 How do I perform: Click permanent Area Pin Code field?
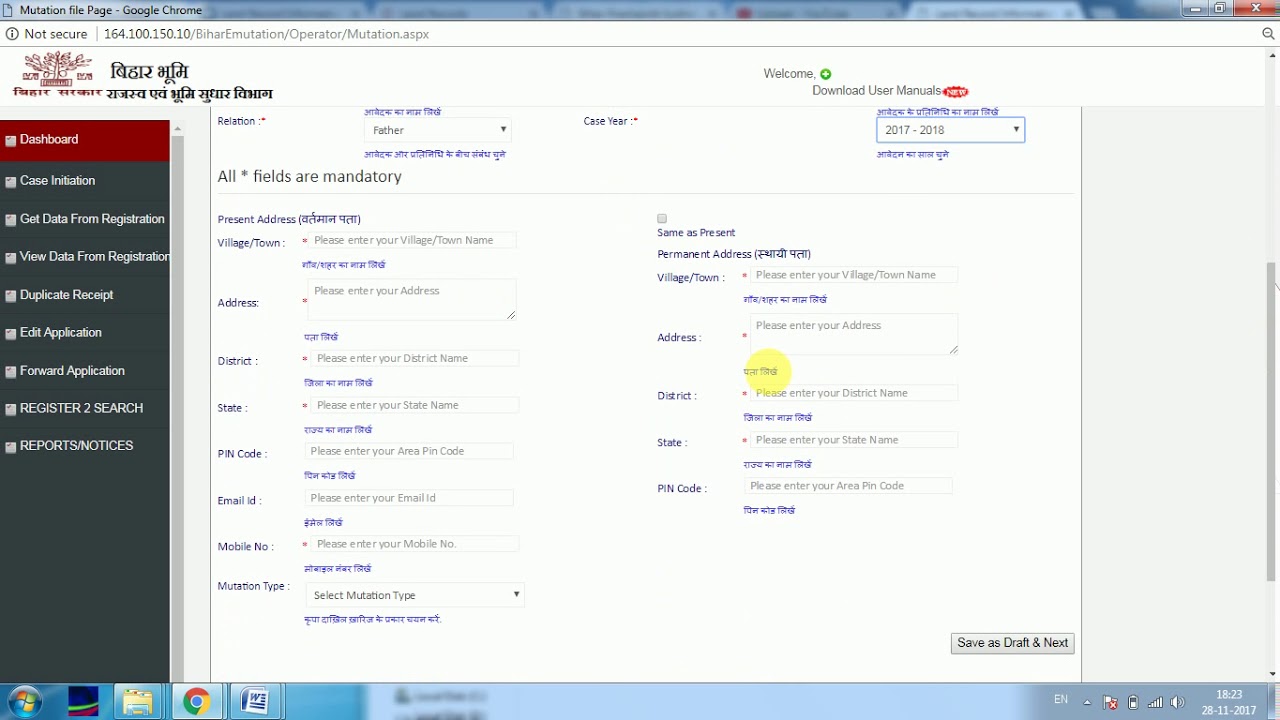848,486
